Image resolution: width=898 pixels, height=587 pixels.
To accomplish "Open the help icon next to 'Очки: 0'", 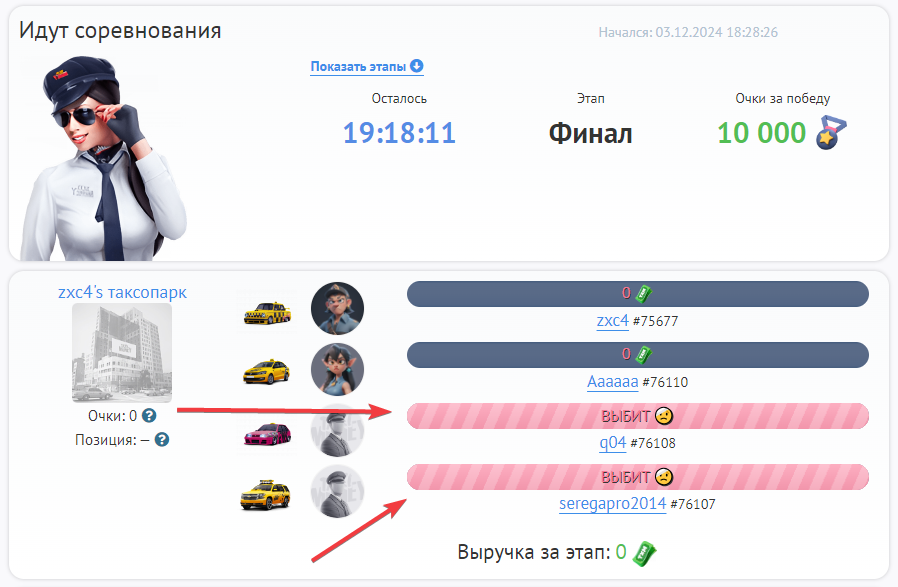I will (x=149, y=416).
